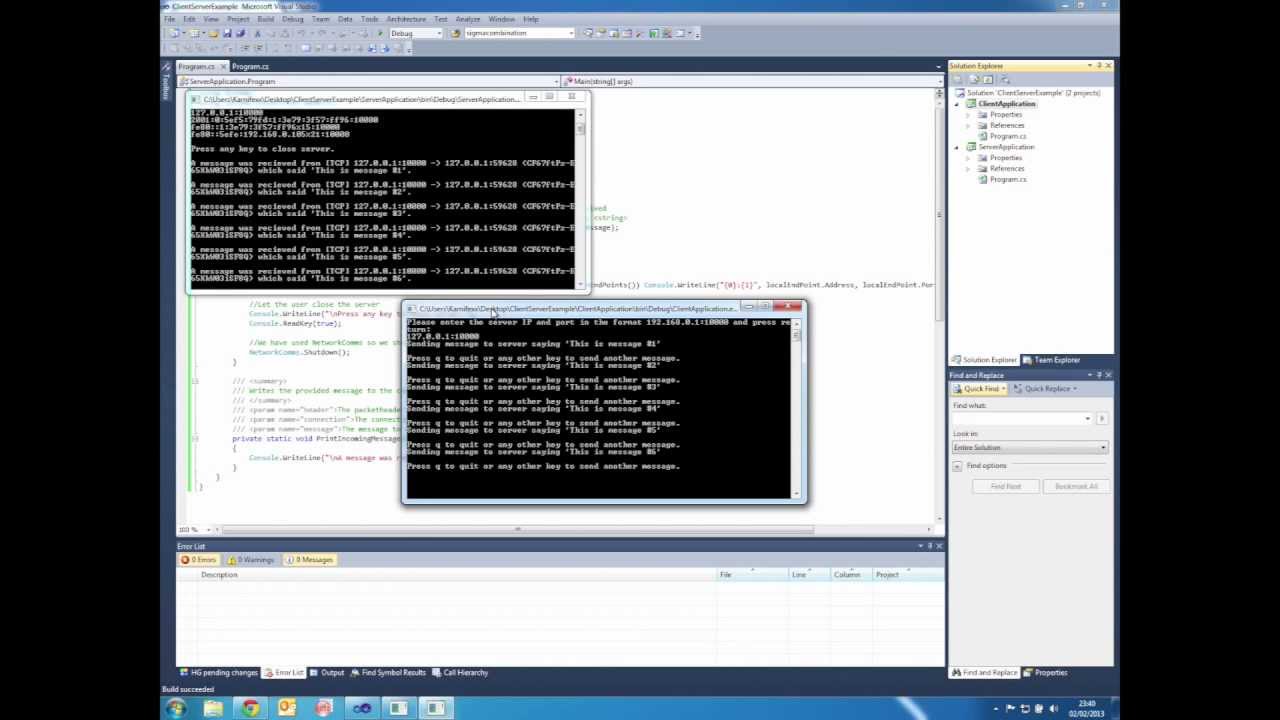Start debugging with the green play arrow
This screenshot has width=1280, height=720.
coord(380,33)
